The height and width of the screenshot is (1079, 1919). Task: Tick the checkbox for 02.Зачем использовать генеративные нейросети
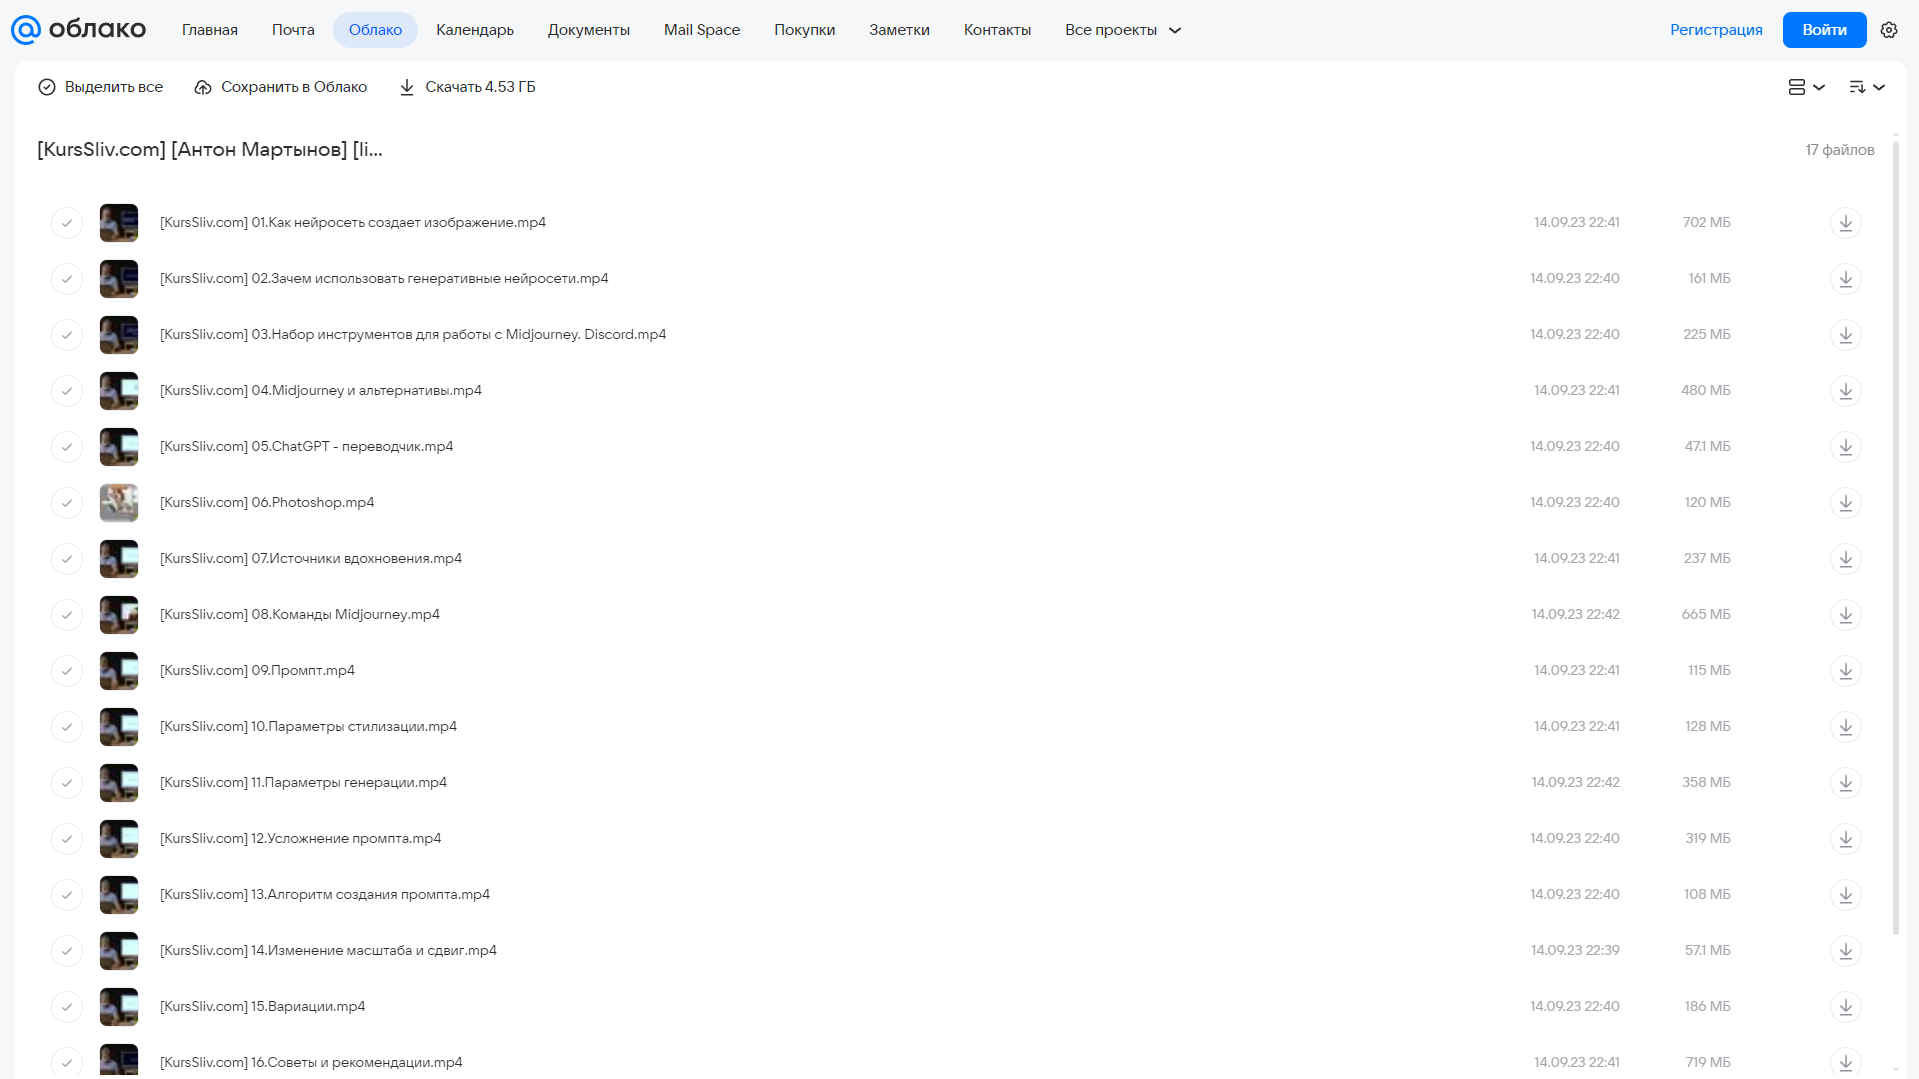pyautogui.click(x=67, y=279)
